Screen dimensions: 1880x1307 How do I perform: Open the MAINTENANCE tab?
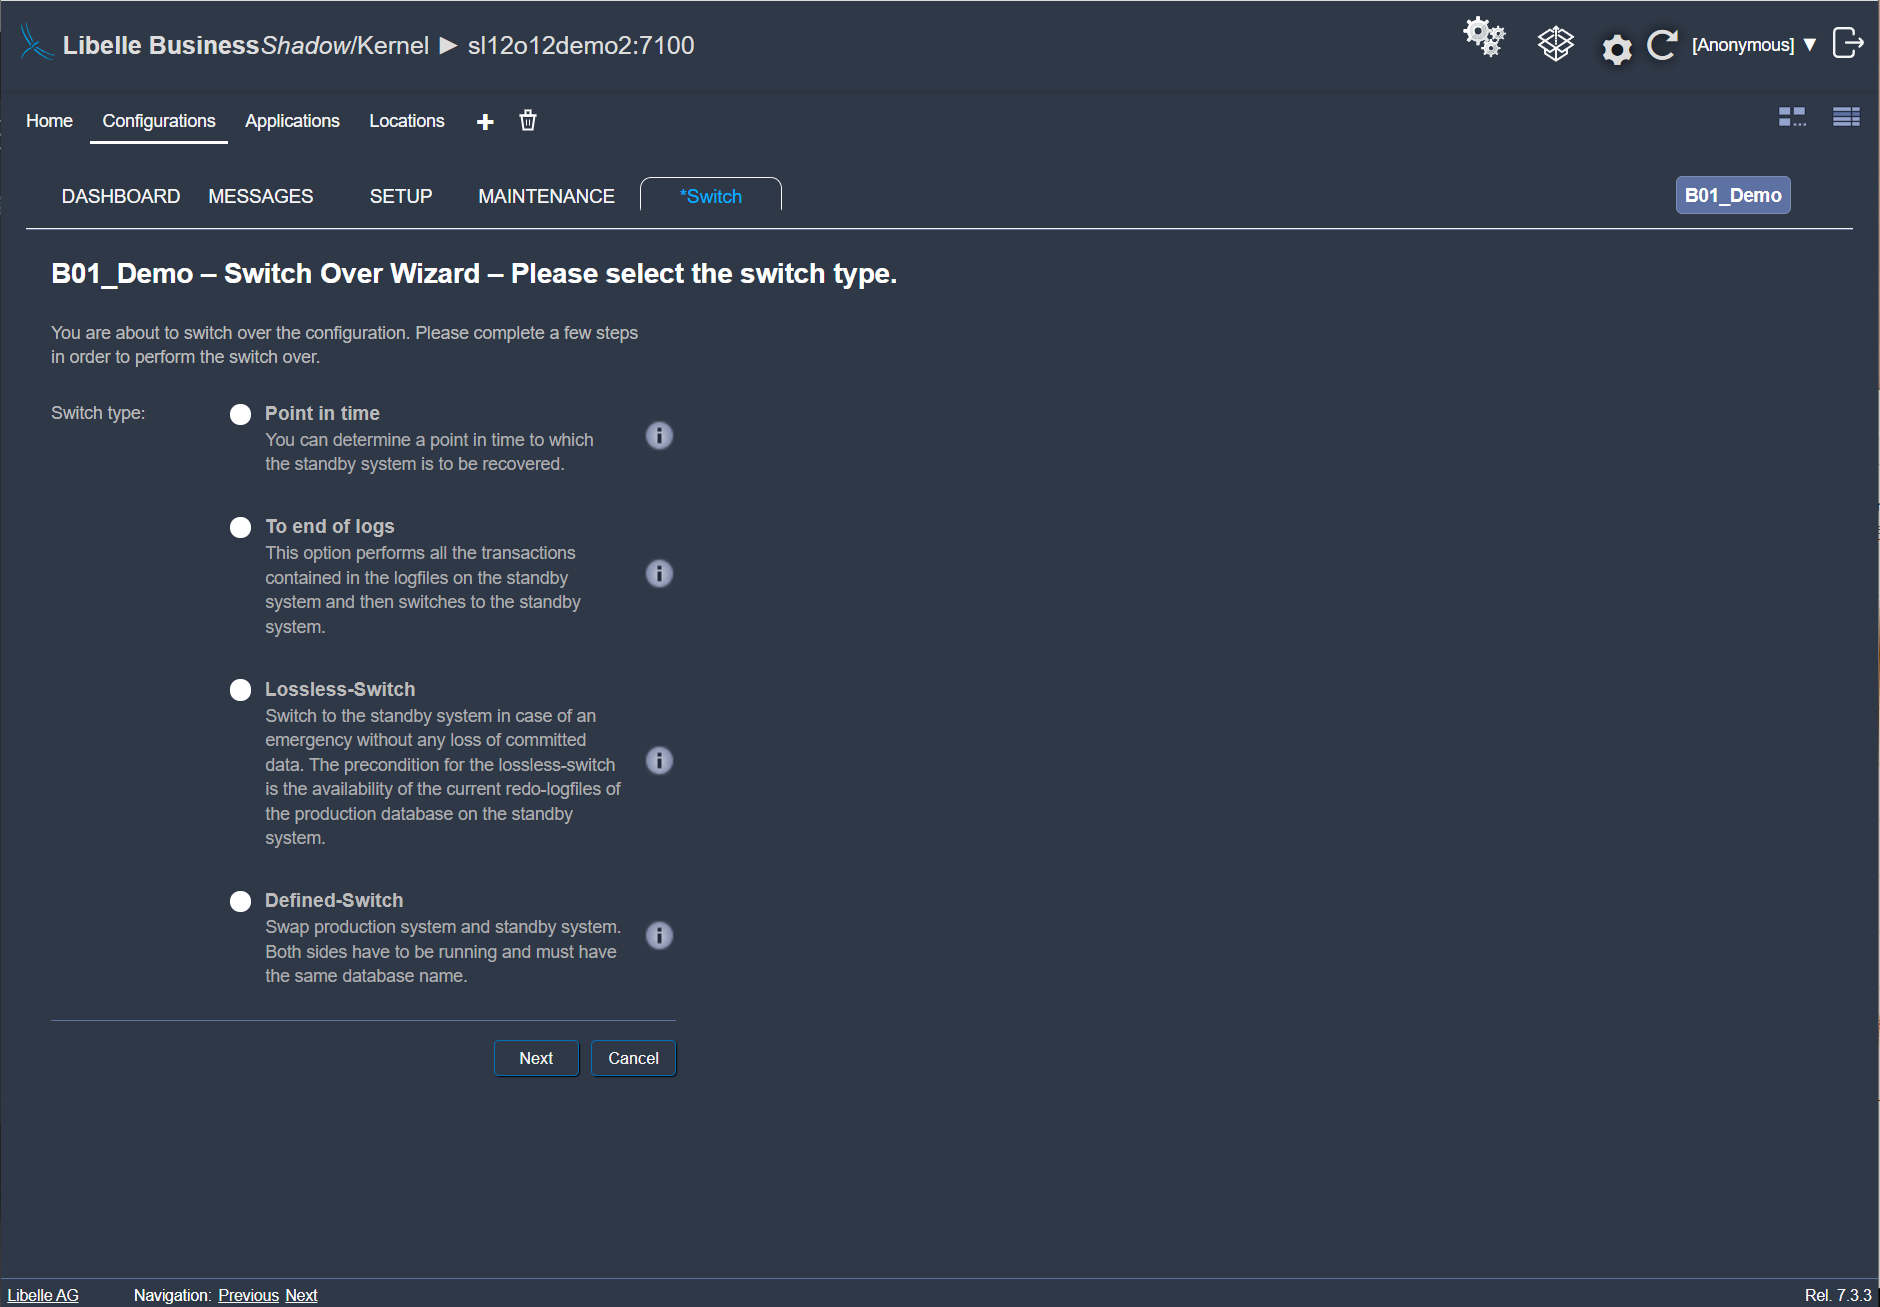point(546,197)
